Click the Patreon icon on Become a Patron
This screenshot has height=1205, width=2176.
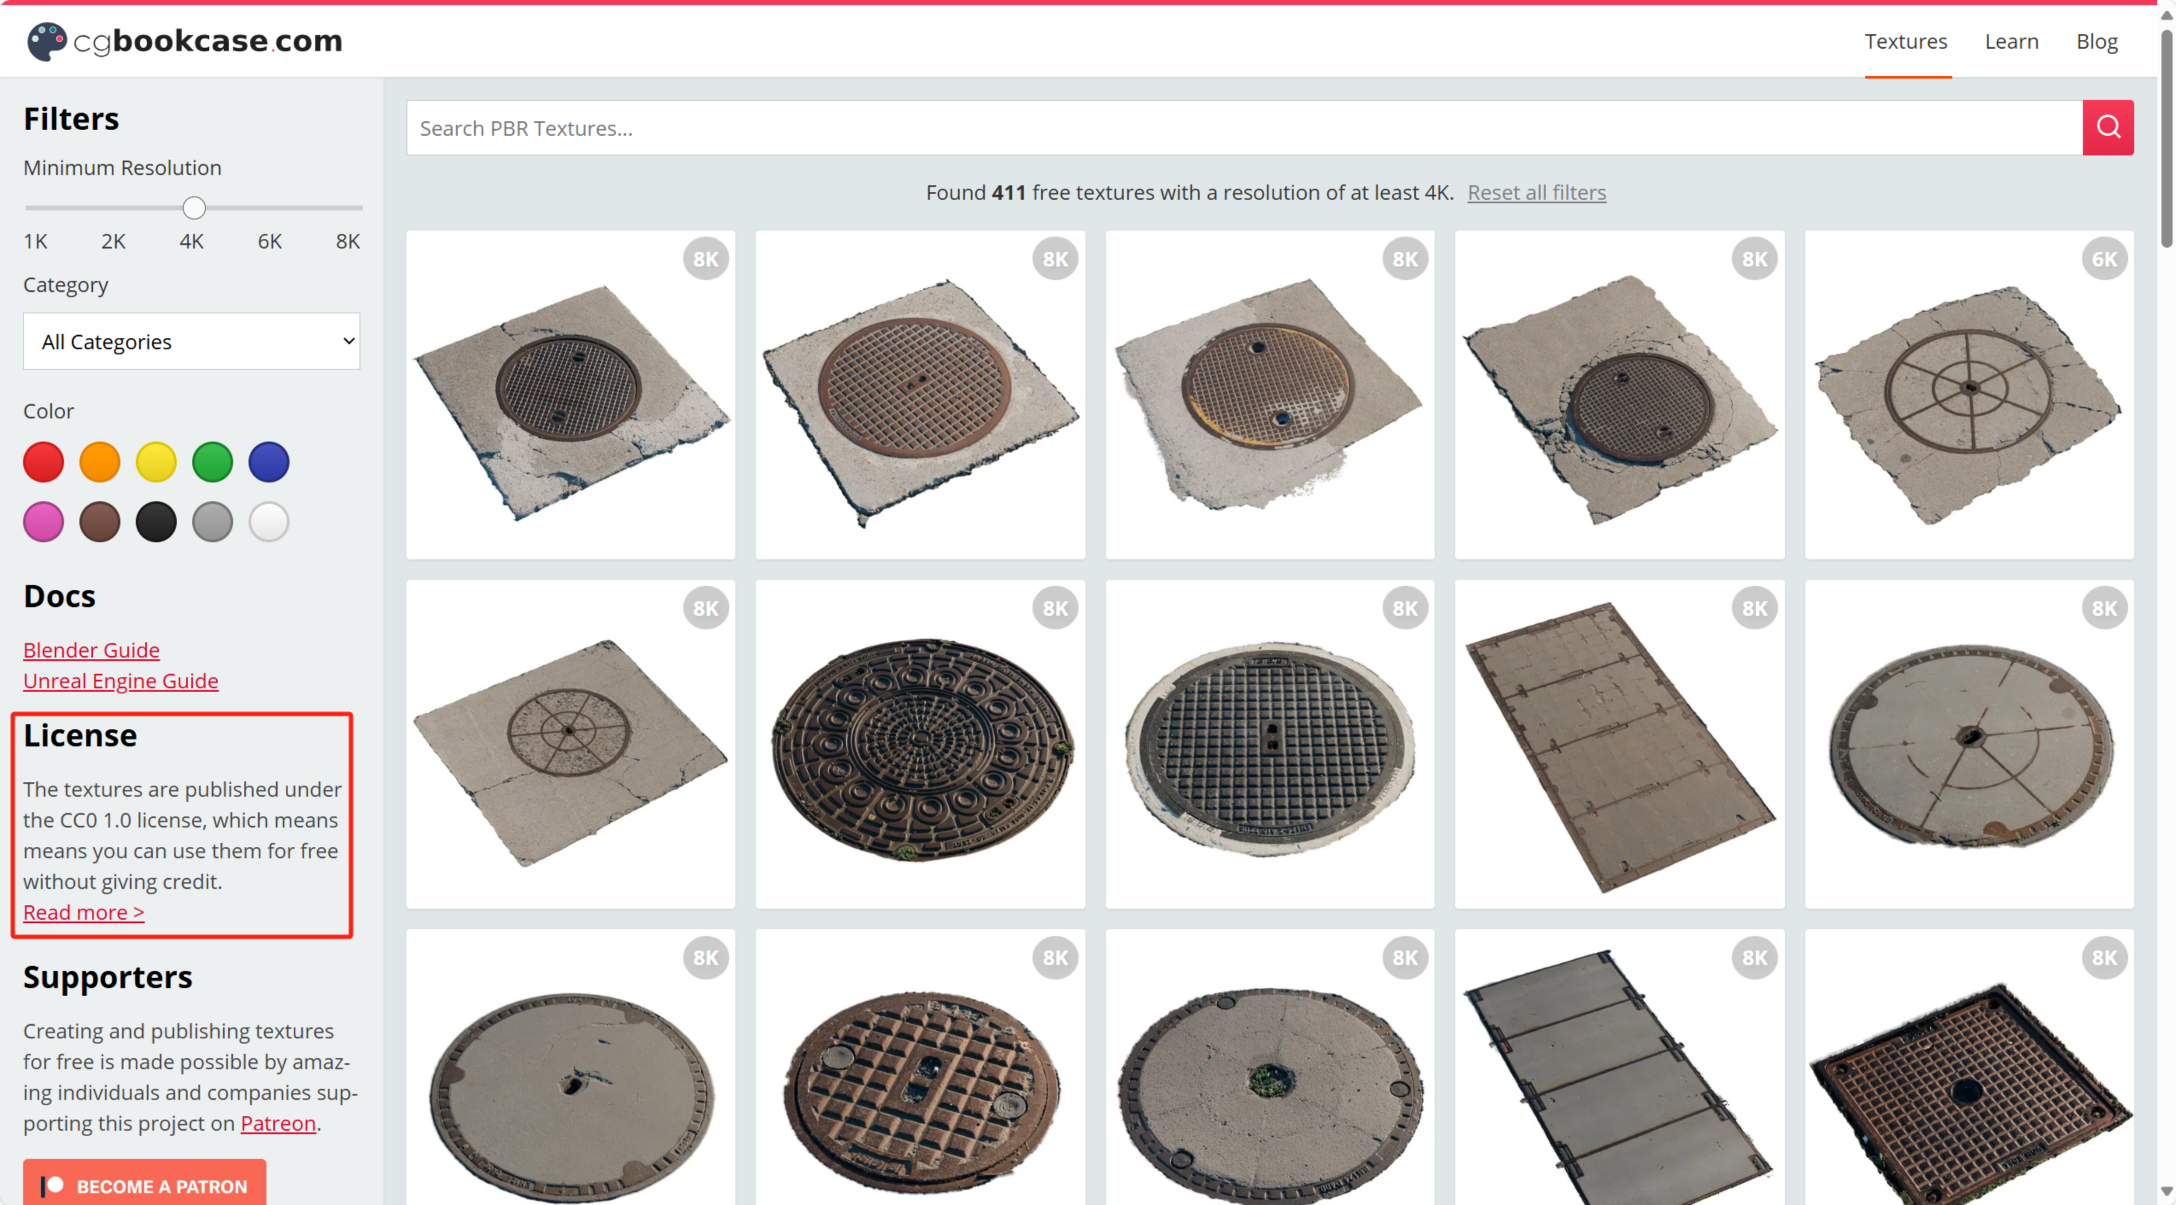point(52,1185)
